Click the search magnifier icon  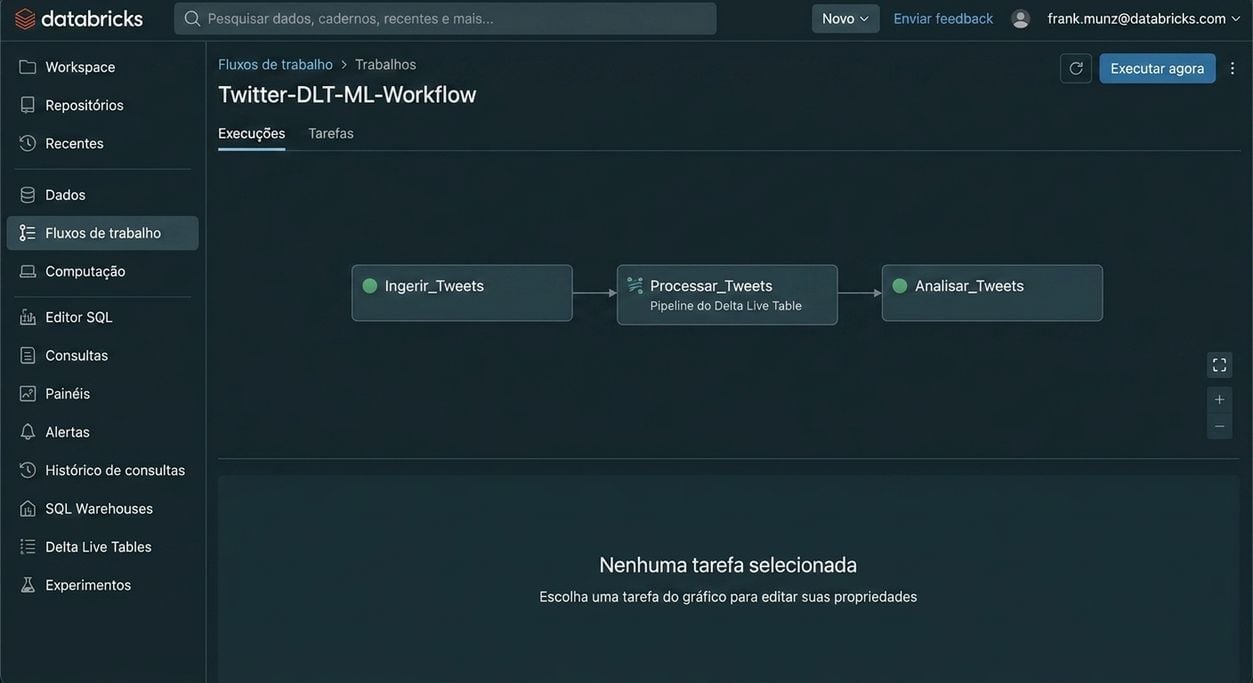pos(192,18)
